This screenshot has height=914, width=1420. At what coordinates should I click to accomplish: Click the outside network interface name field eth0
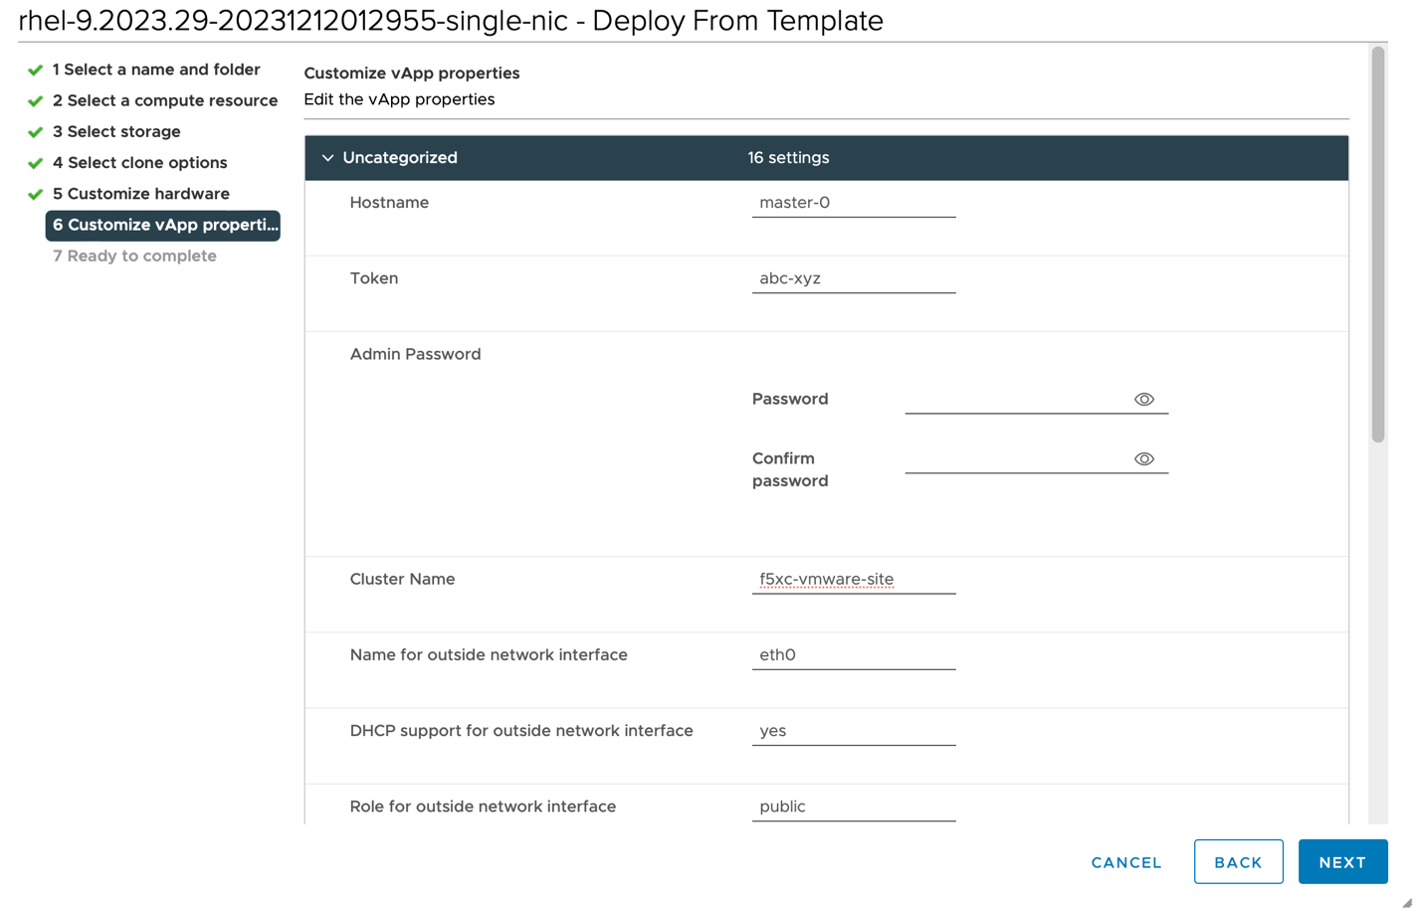[x=853, y=656]
